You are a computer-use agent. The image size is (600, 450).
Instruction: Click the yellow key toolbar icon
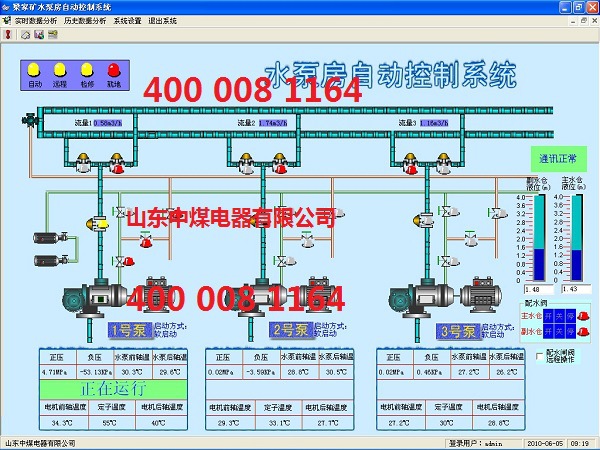pyautogui.click(x=52, y=35)
